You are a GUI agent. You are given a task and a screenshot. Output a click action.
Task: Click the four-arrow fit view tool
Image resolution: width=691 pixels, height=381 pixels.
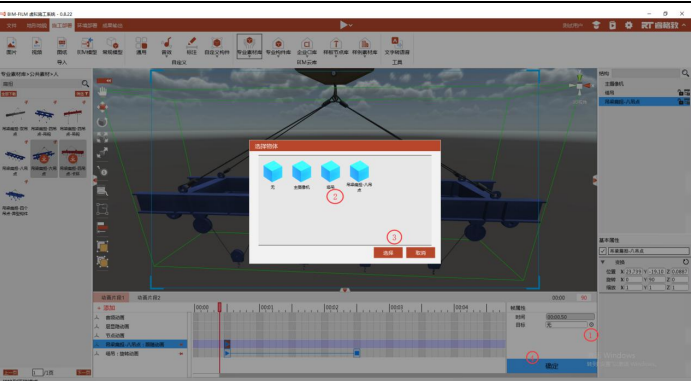102,137
